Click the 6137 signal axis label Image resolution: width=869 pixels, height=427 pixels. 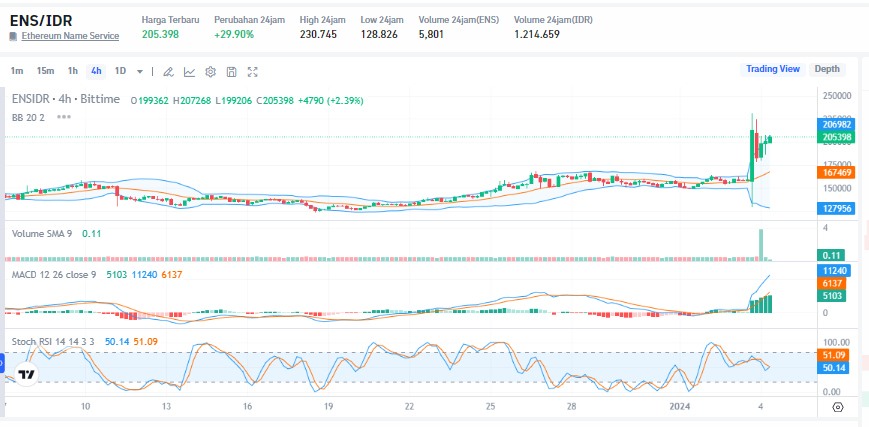[x=831, y=283]
